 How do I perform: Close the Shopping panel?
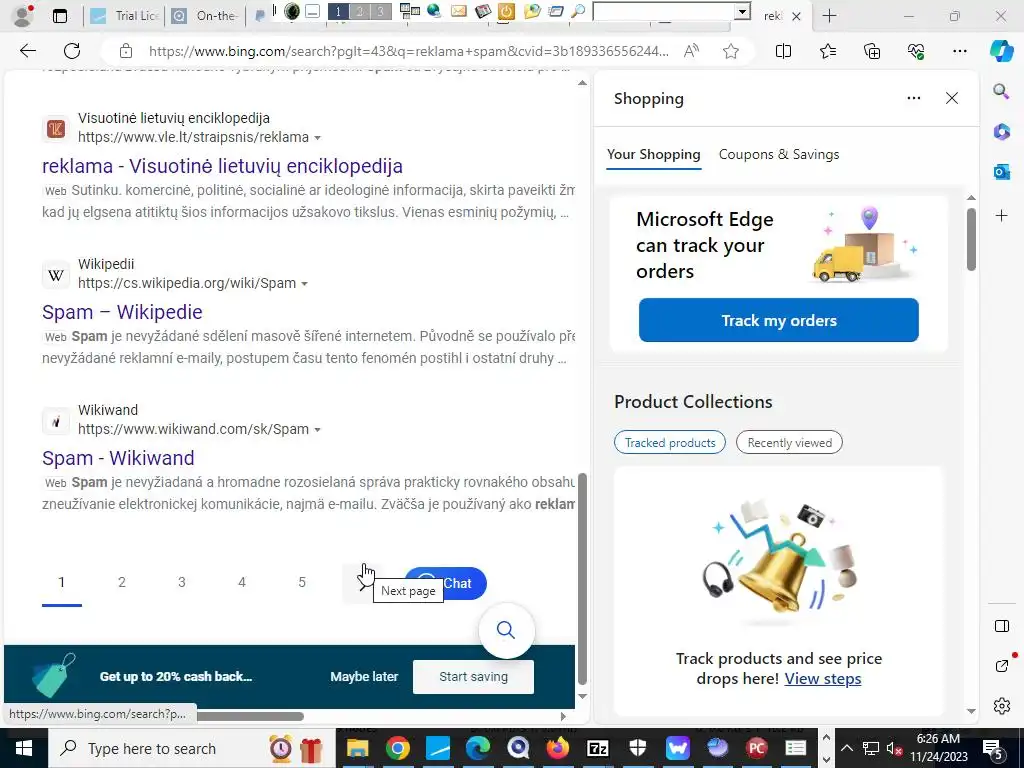click(x=952, y=98)
